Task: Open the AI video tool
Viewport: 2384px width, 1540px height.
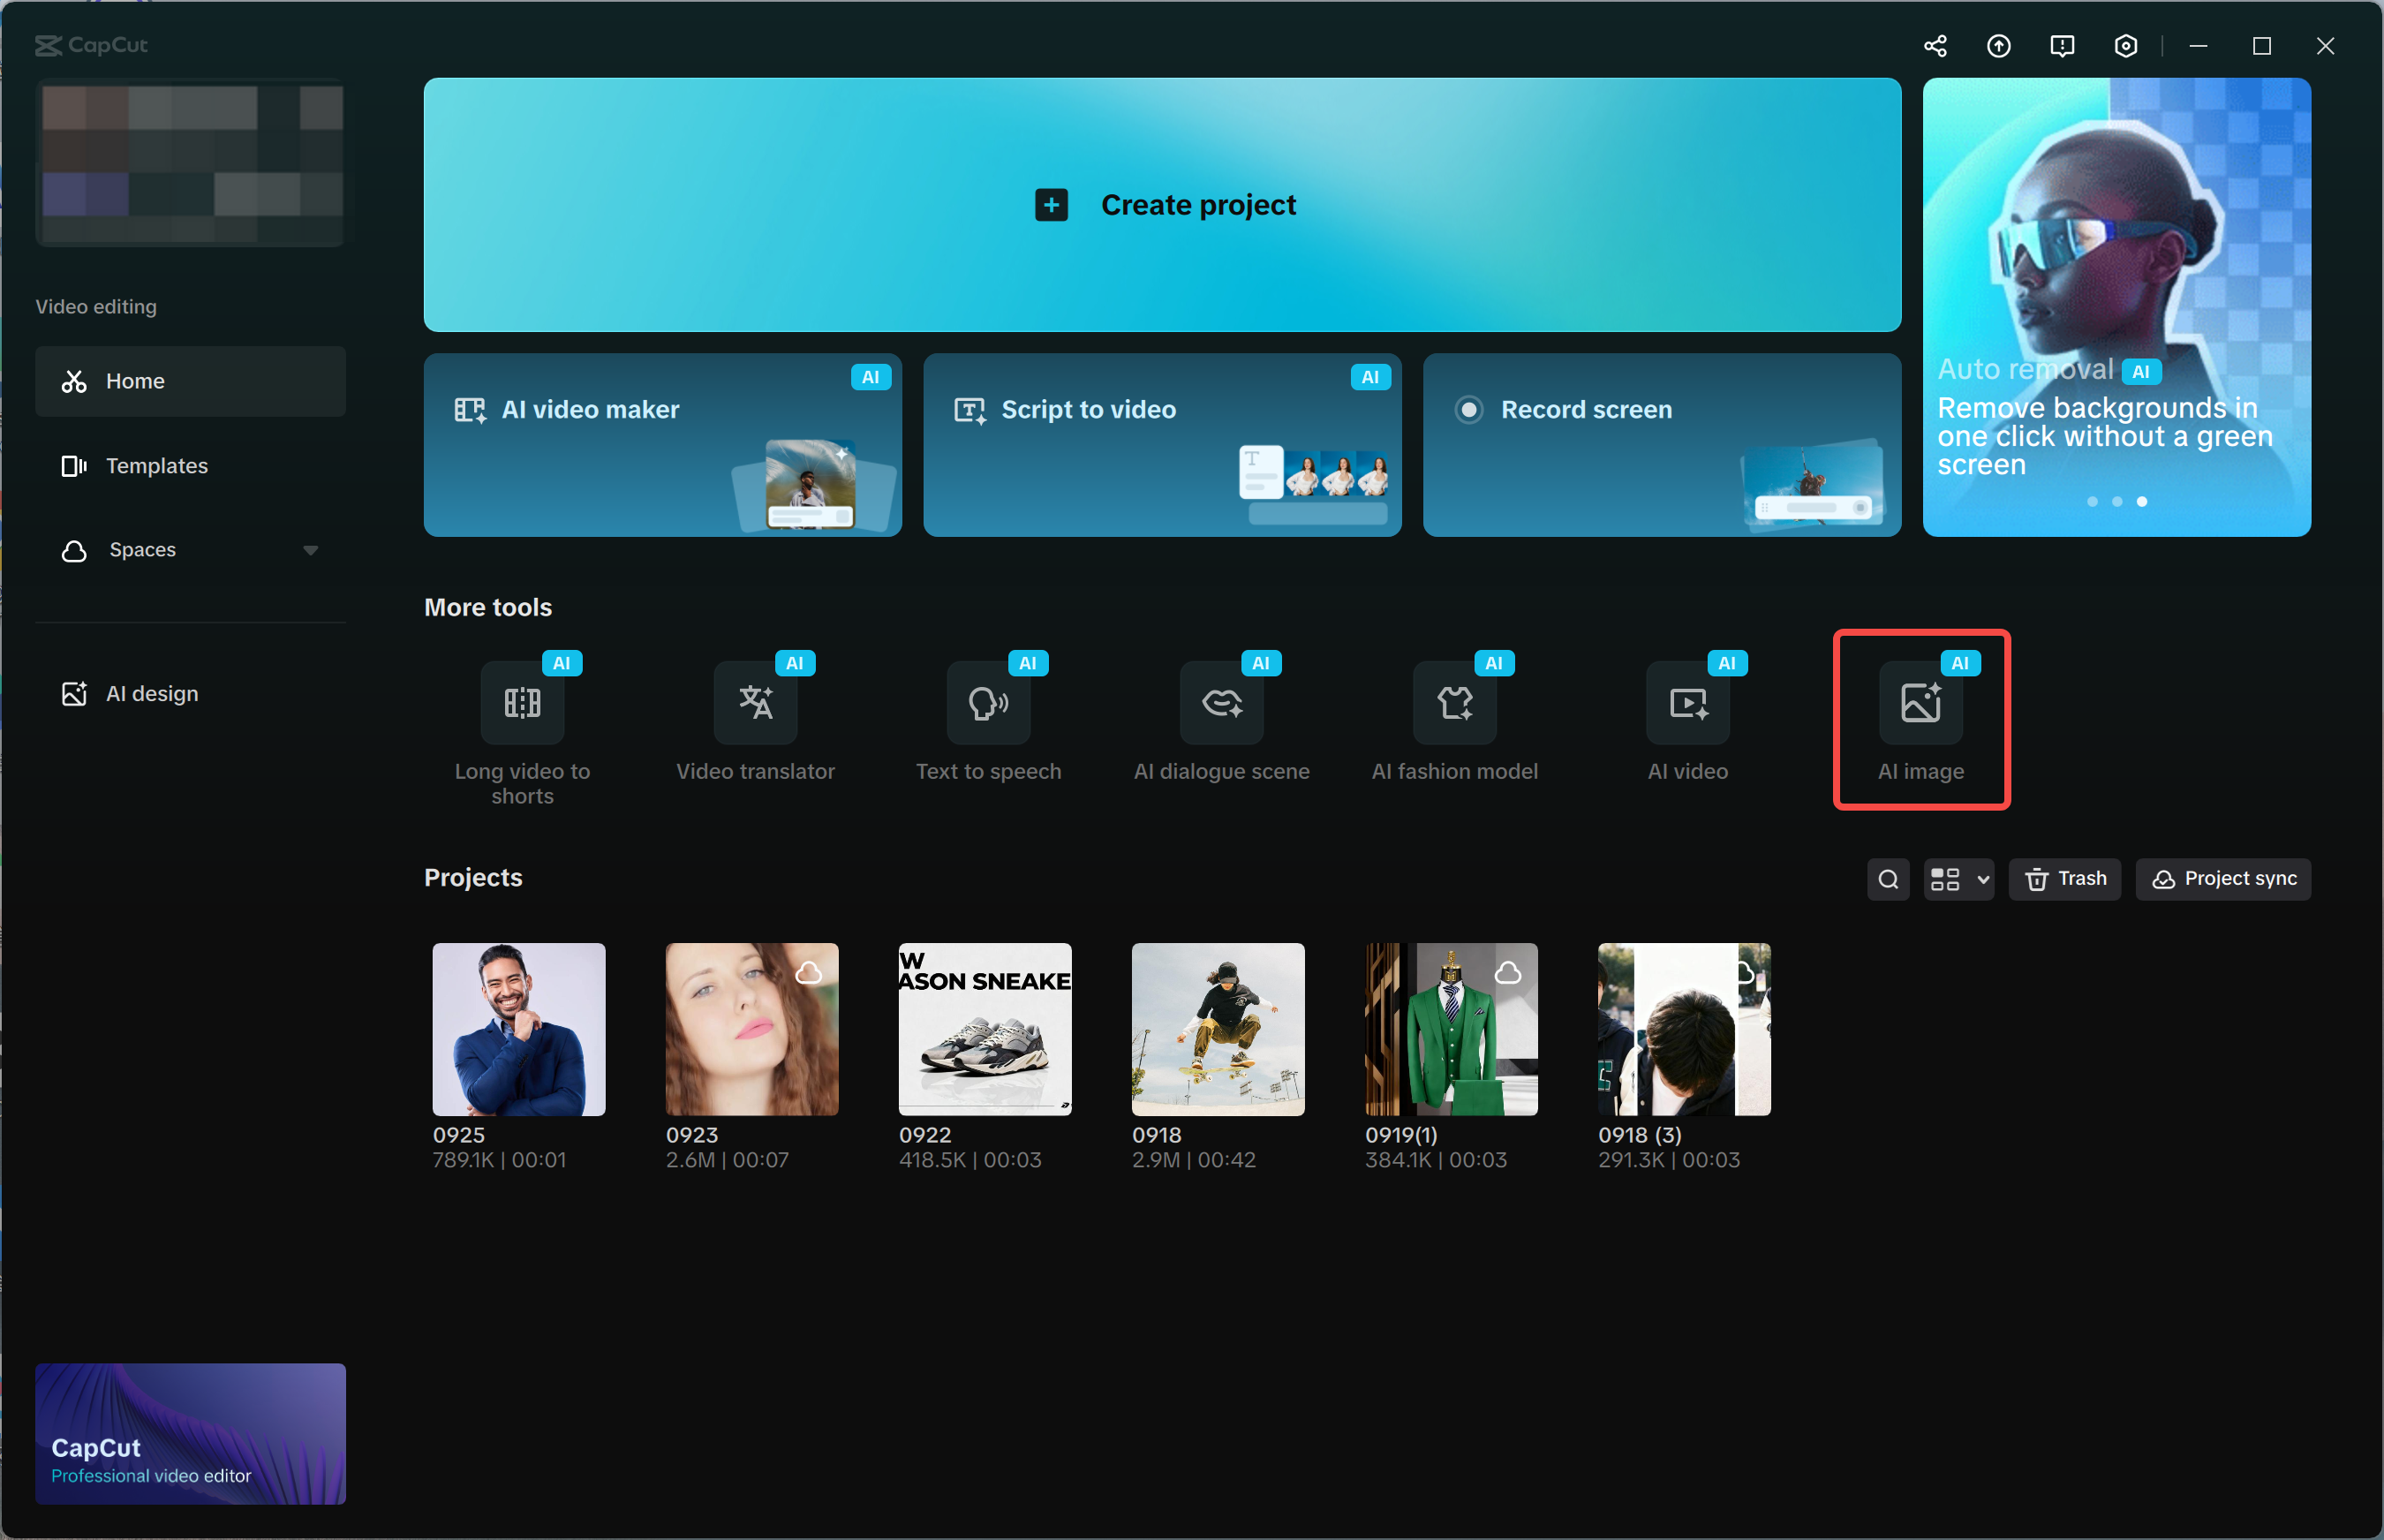Action: click(x=1687, y=703)
